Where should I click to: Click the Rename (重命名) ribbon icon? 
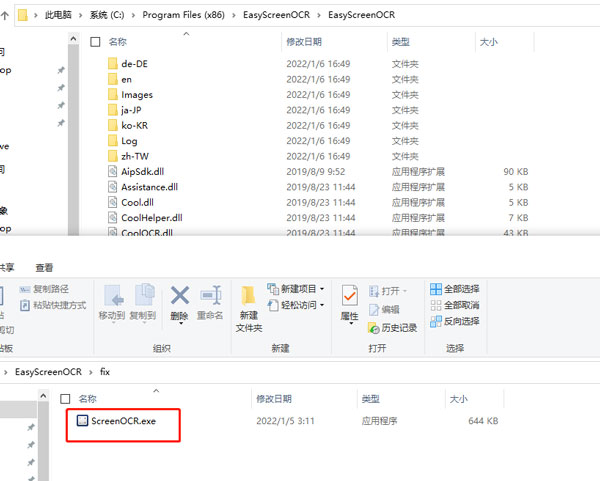210,295
